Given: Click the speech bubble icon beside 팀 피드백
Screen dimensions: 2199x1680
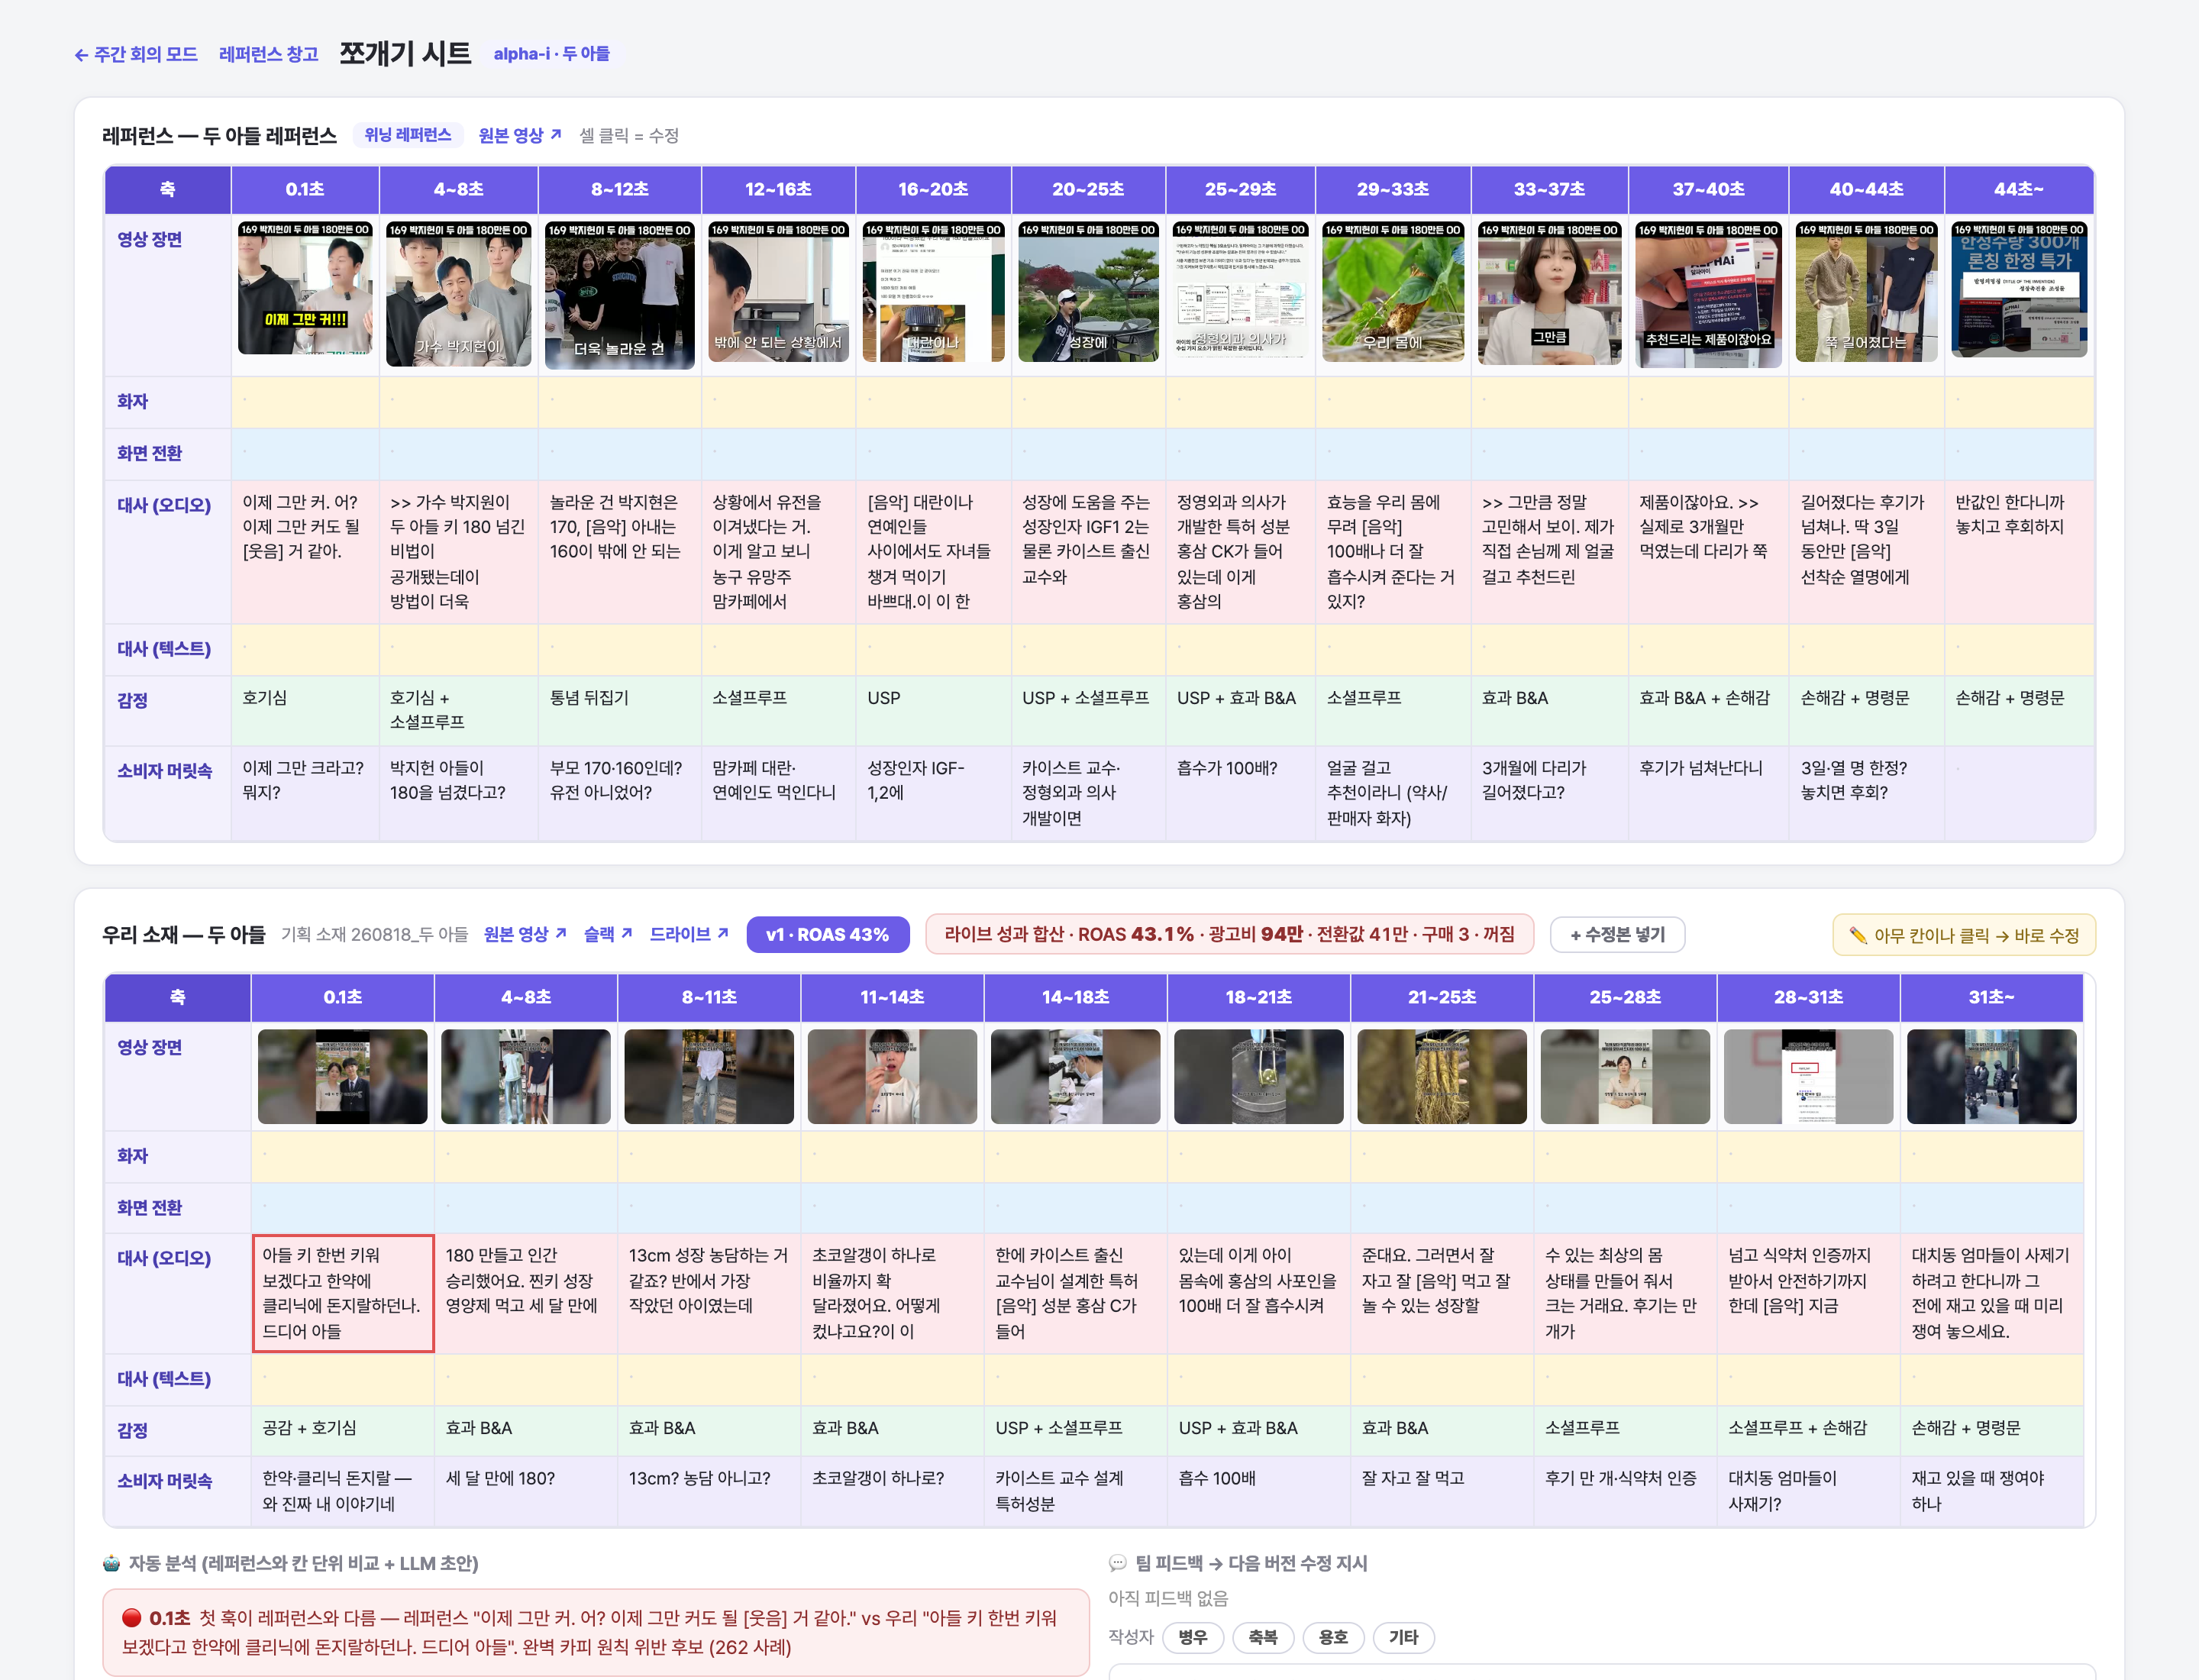Looking at the screenshot, I should pyautogui.click(x=1118, y=1563).
